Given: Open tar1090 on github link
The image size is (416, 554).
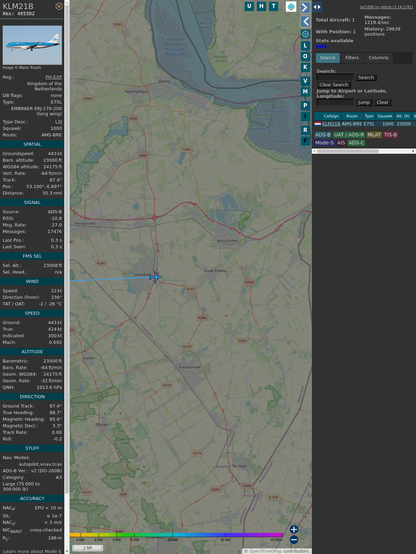Looking at the screenshot, I should (386, 7).
